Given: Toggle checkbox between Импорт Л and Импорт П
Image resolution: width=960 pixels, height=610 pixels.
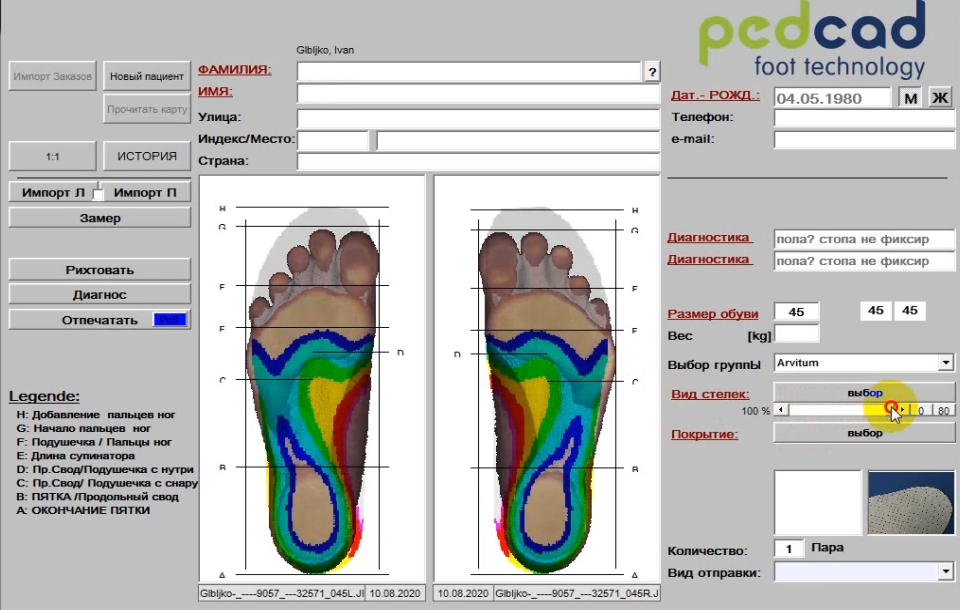Looking at the screenshot, I should [98, 193].
